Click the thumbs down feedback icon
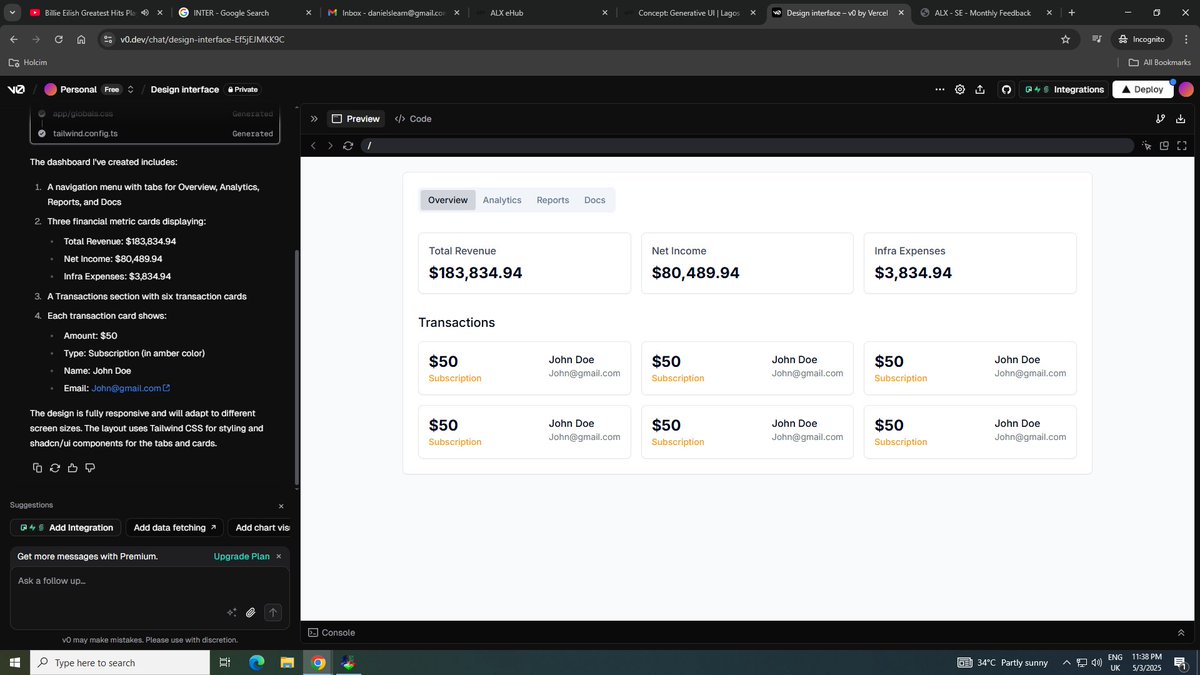Image resolution: width=1200 pixels, height=675 pixels. coord(90,467)
